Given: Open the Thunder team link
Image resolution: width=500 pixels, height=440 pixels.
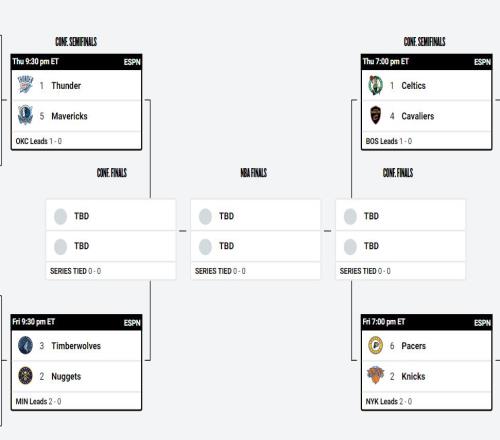Looking at the screenshot, I should click(x=66, y=86).
